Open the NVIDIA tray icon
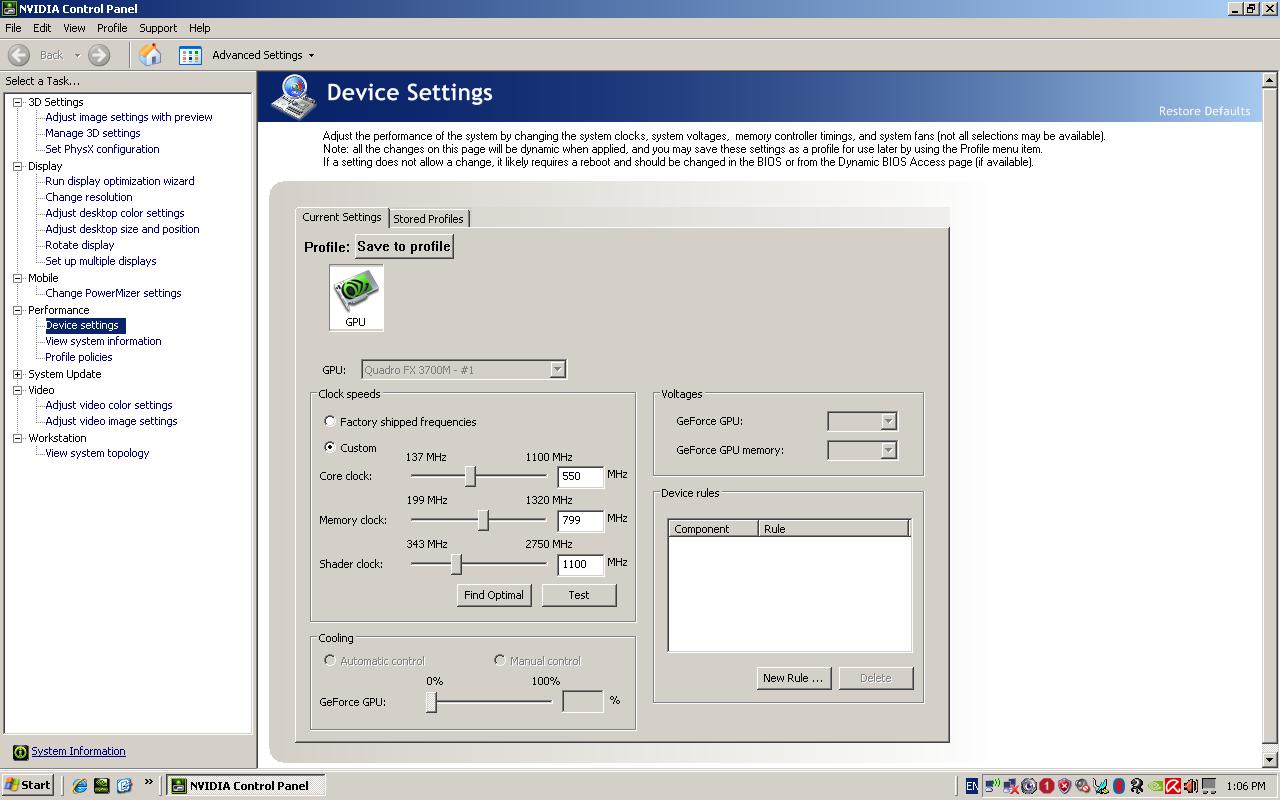This screenshot has width=1280, height=800. [x=1155, y=786]
